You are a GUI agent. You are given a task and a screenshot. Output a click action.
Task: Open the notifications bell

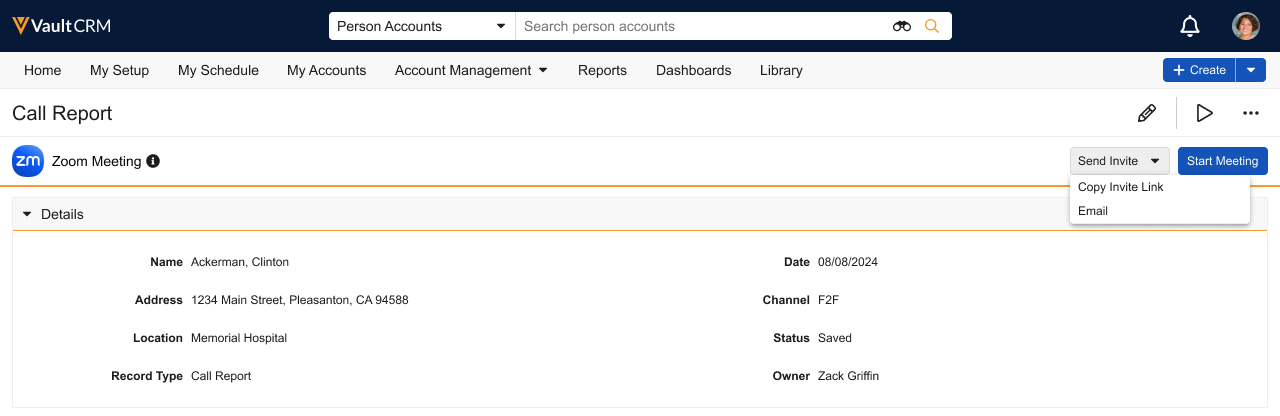1190,26
